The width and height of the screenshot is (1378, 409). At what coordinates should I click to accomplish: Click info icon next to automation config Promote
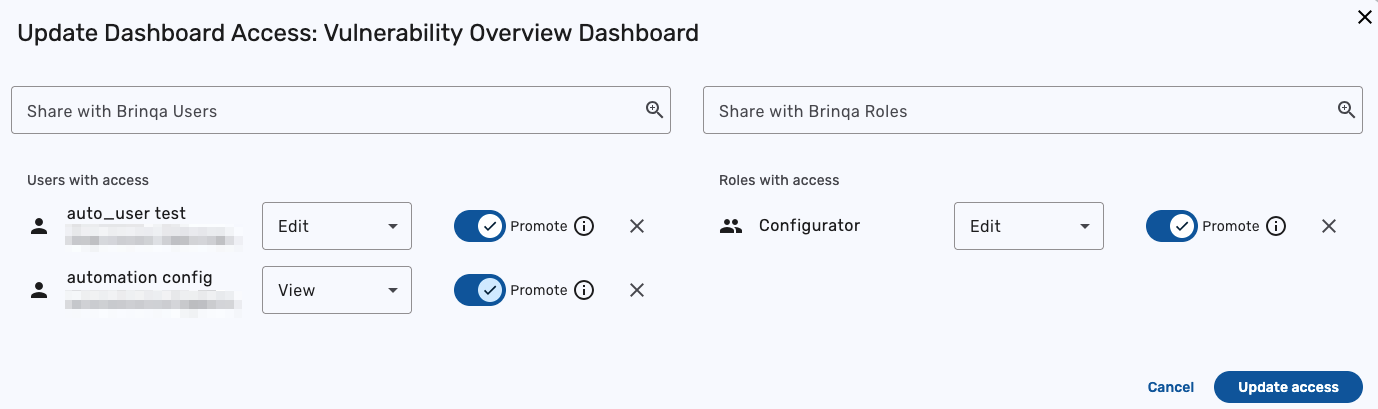pyautogui.click(x=584, y=290)
